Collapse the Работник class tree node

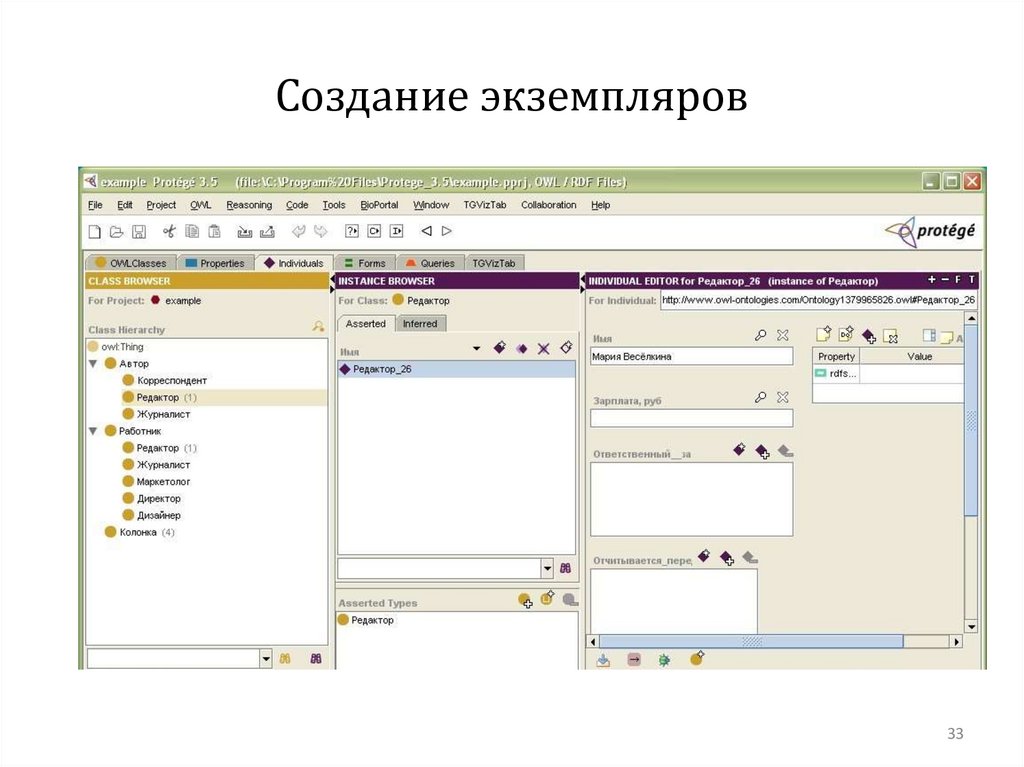(94, 431)
